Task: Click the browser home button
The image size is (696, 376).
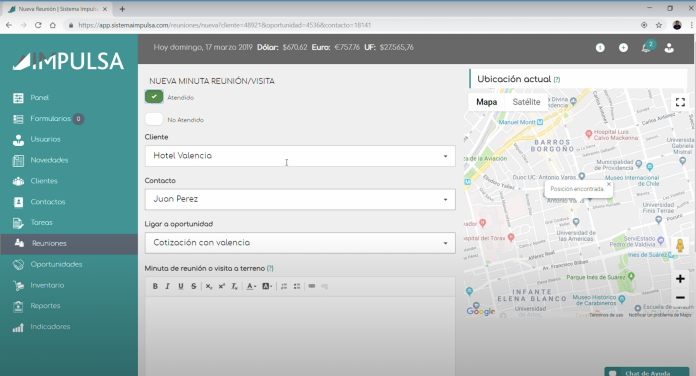Action: pyautogui.click(x=53, y=25)
